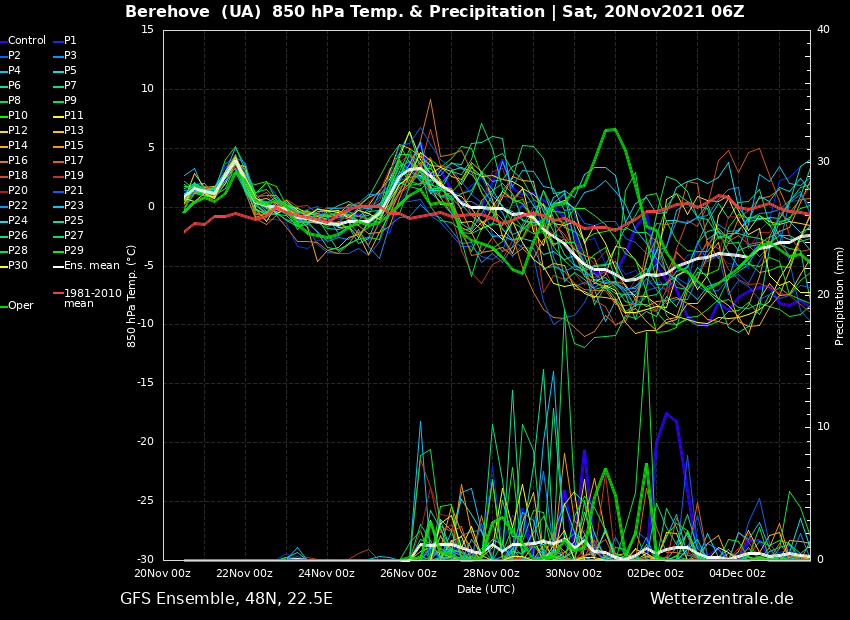The height and width of the screenshot is (620, 850).
Task: Click the GFS Ensemble location caption
Action: [x=226, y=599]
